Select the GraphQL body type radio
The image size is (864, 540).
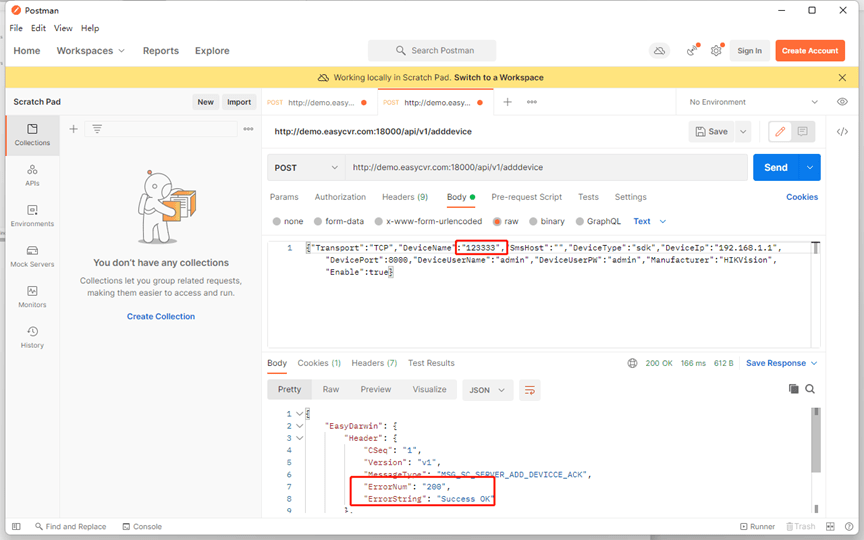pyautogui.click(x=580, y=222)
